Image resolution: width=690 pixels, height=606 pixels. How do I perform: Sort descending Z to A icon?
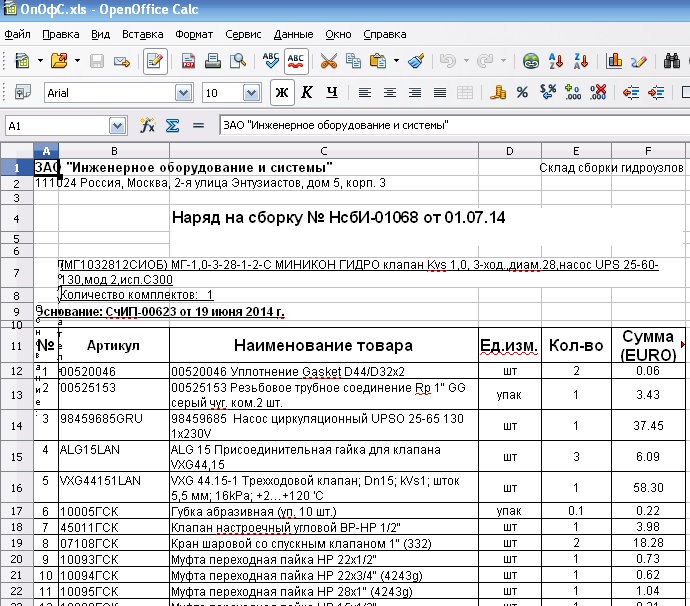tap(581, 61)
